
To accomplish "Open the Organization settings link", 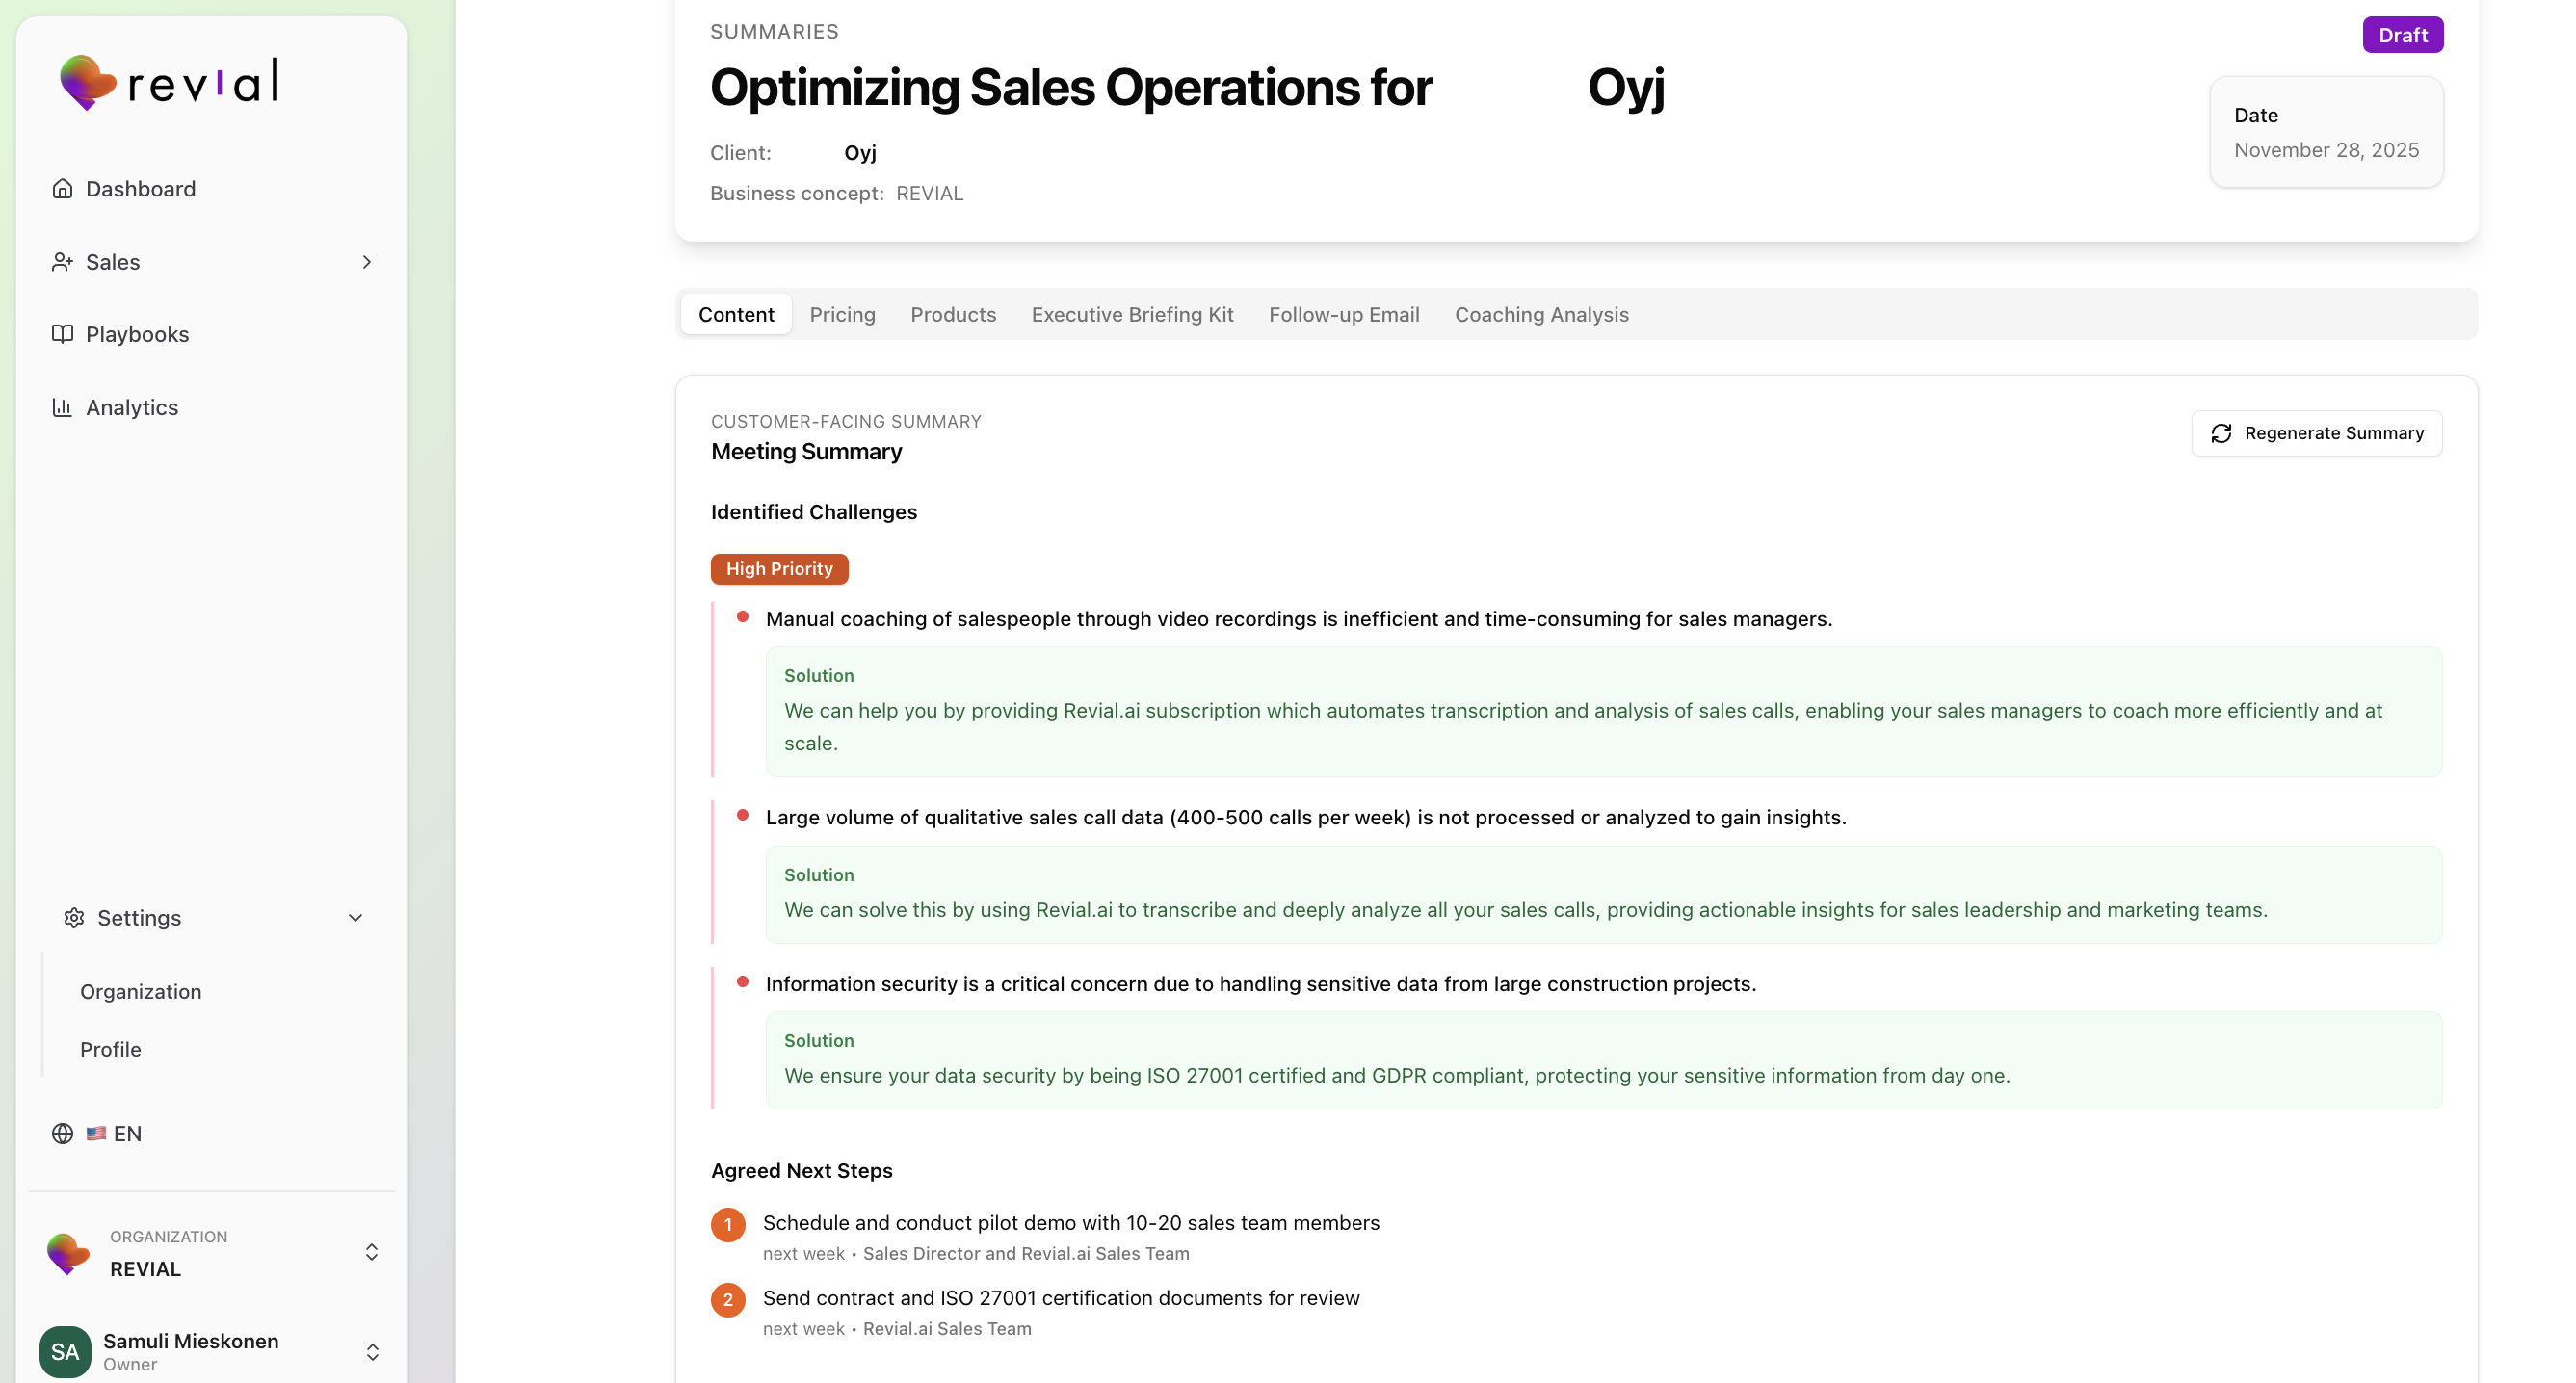I will coord(141,991).
